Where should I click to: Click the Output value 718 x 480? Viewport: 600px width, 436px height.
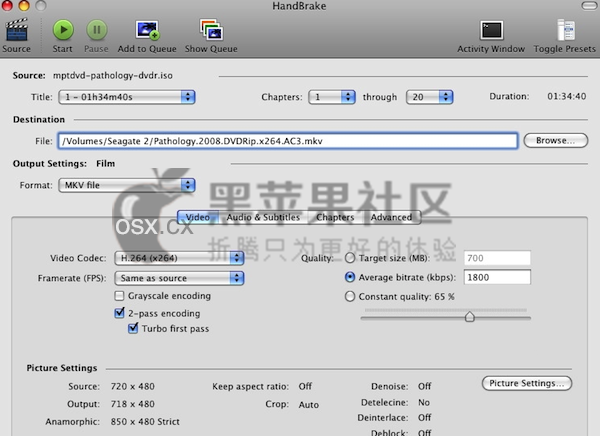[132, 404]
